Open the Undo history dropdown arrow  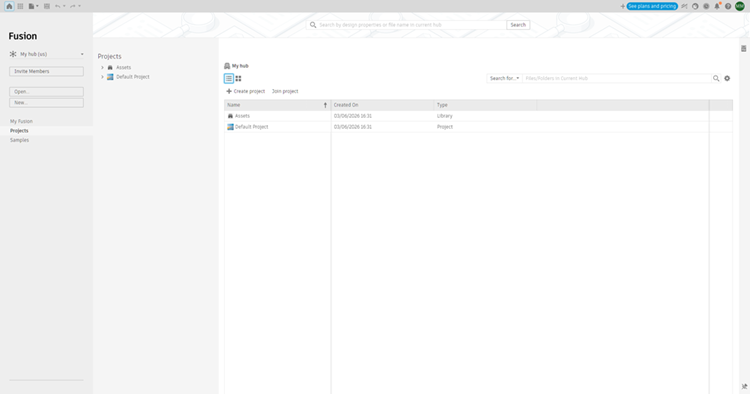(64, 6)
